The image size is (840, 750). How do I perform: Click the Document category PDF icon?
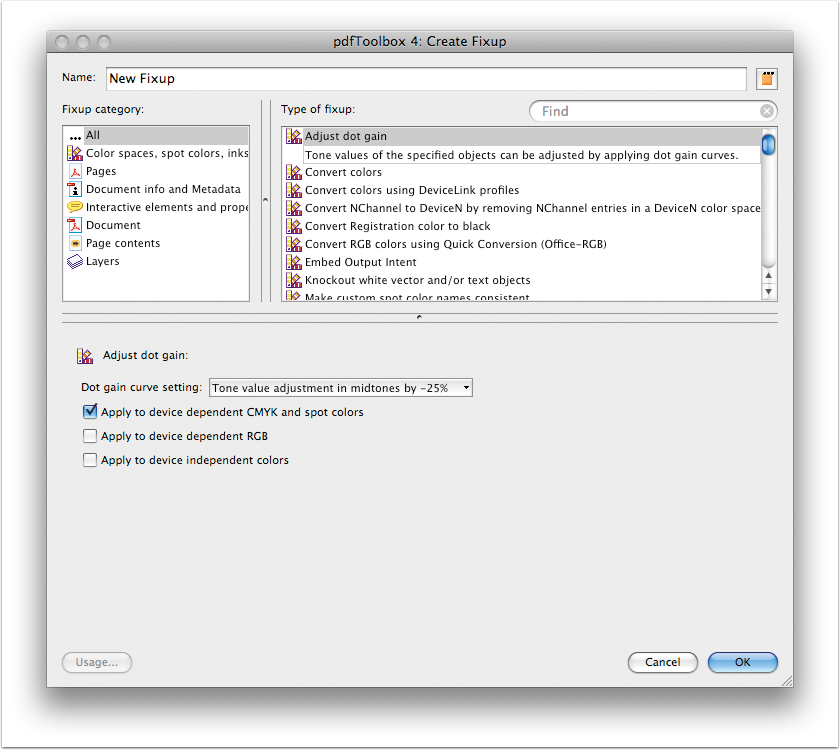[x=75, y=225]
